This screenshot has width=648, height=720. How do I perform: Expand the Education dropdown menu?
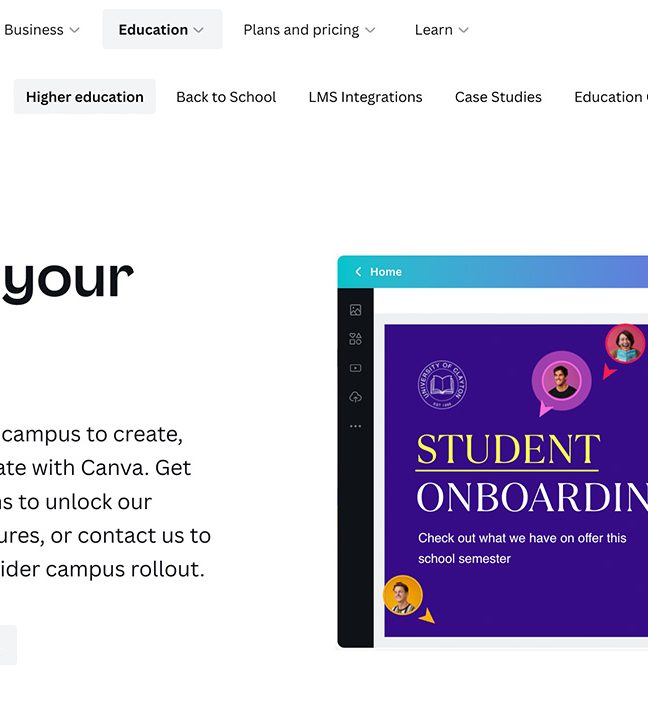(x=162, y=29)
